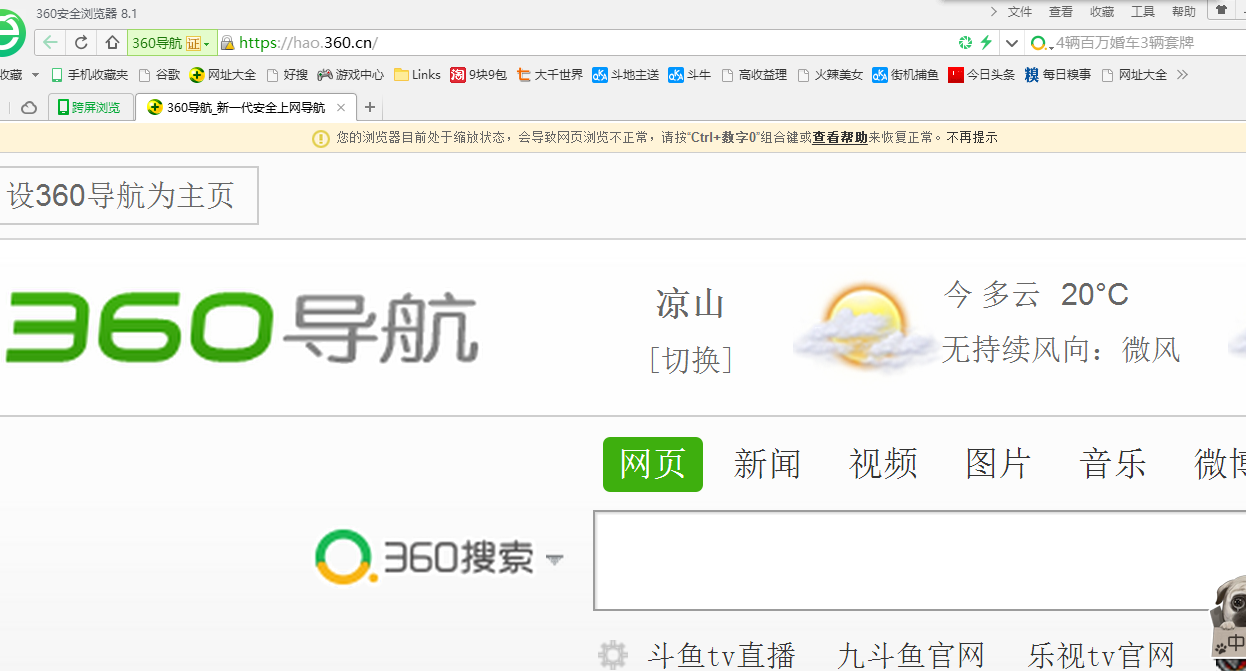This screenshot has width=1246, height=671.
Task: Open a new tab with the plus button
Action: [x=369, y=107]
